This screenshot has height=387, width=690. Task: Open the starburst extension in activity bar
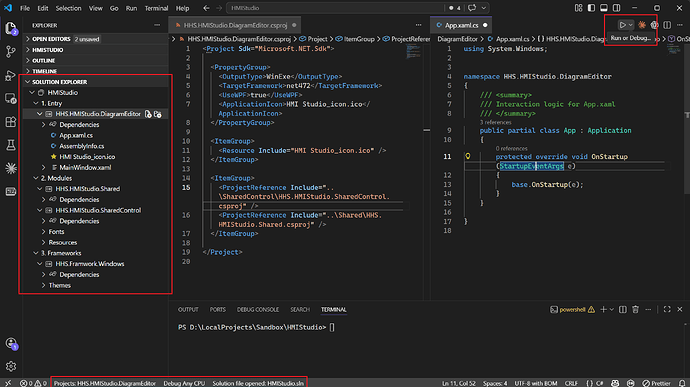point(11,168)
